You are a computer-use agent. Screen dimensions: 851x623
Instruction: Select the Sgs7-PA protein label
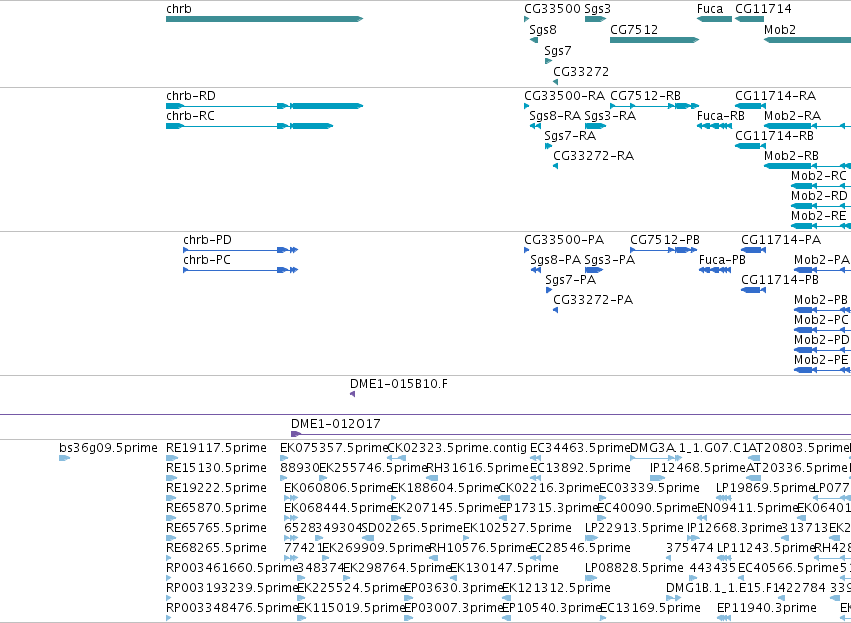570,280
